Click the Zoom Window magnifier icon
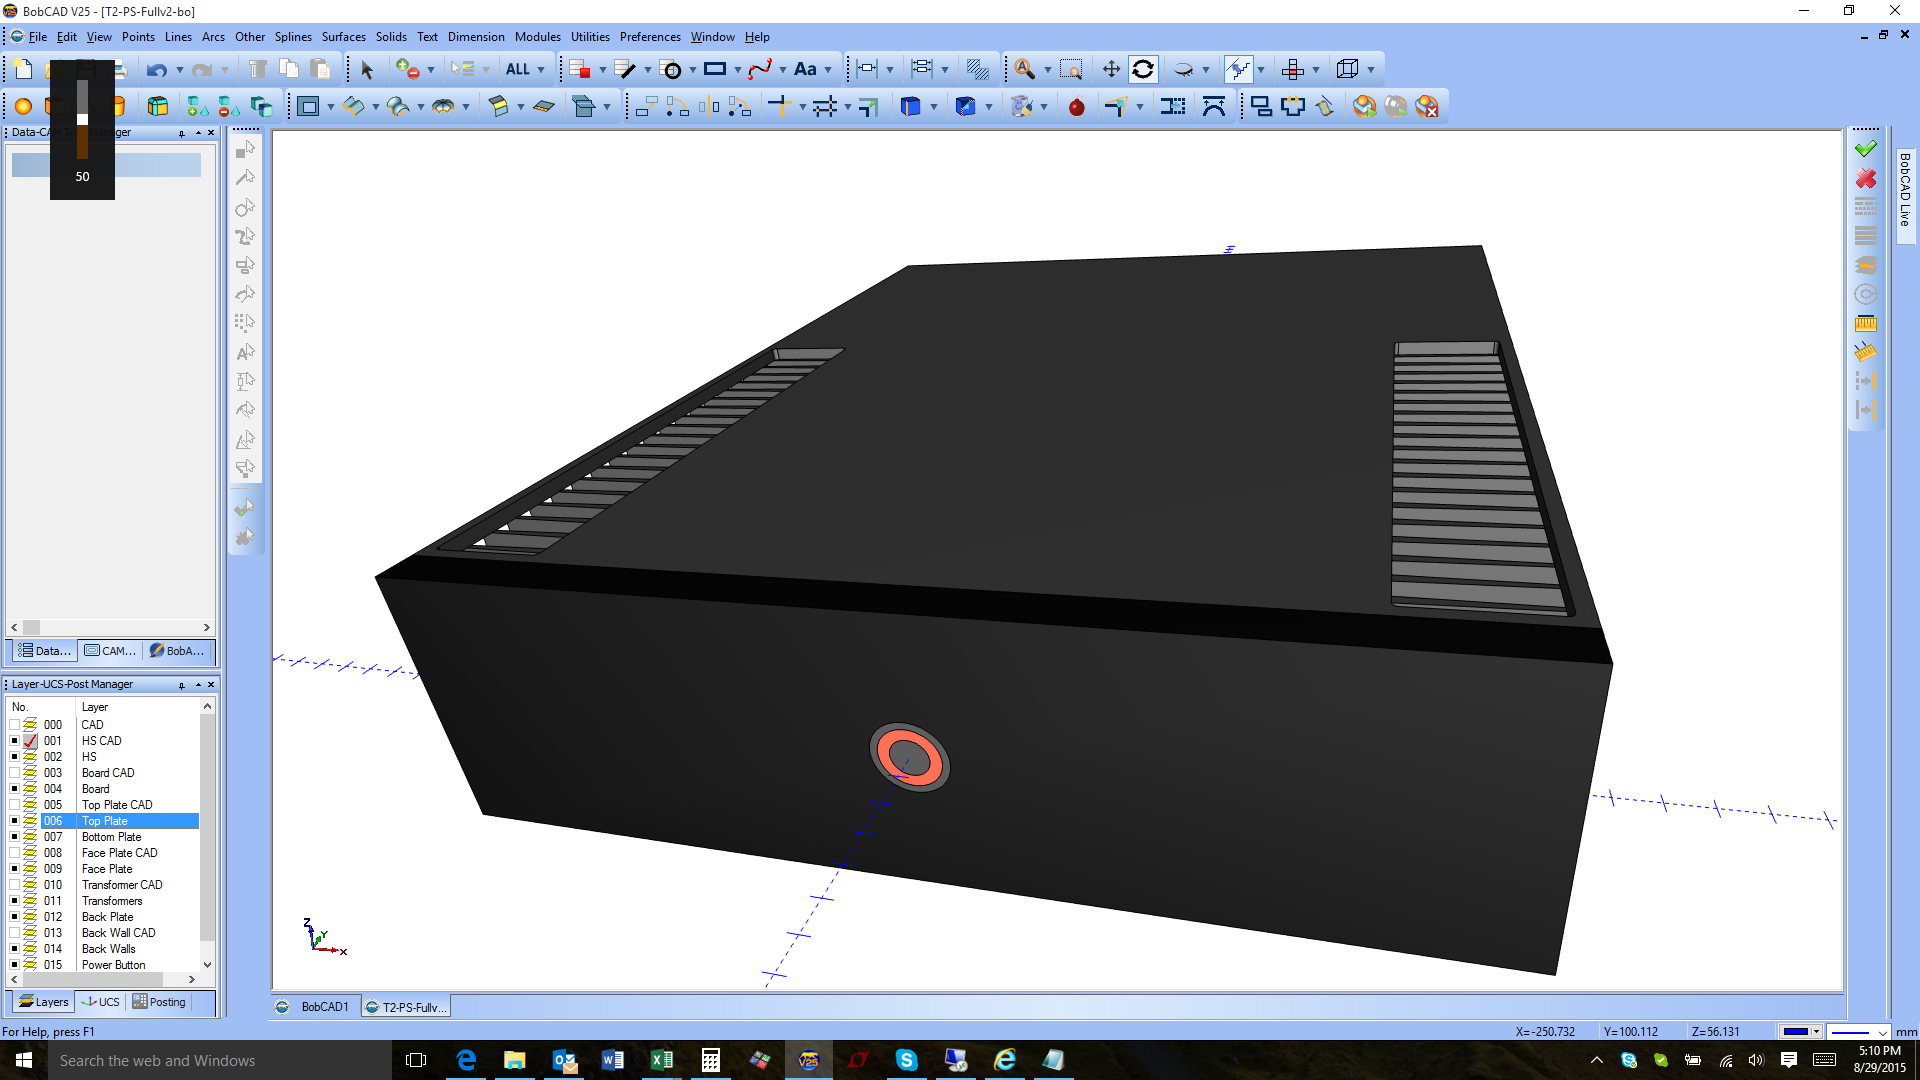1920x1080 pixels. click(1071, 70)
